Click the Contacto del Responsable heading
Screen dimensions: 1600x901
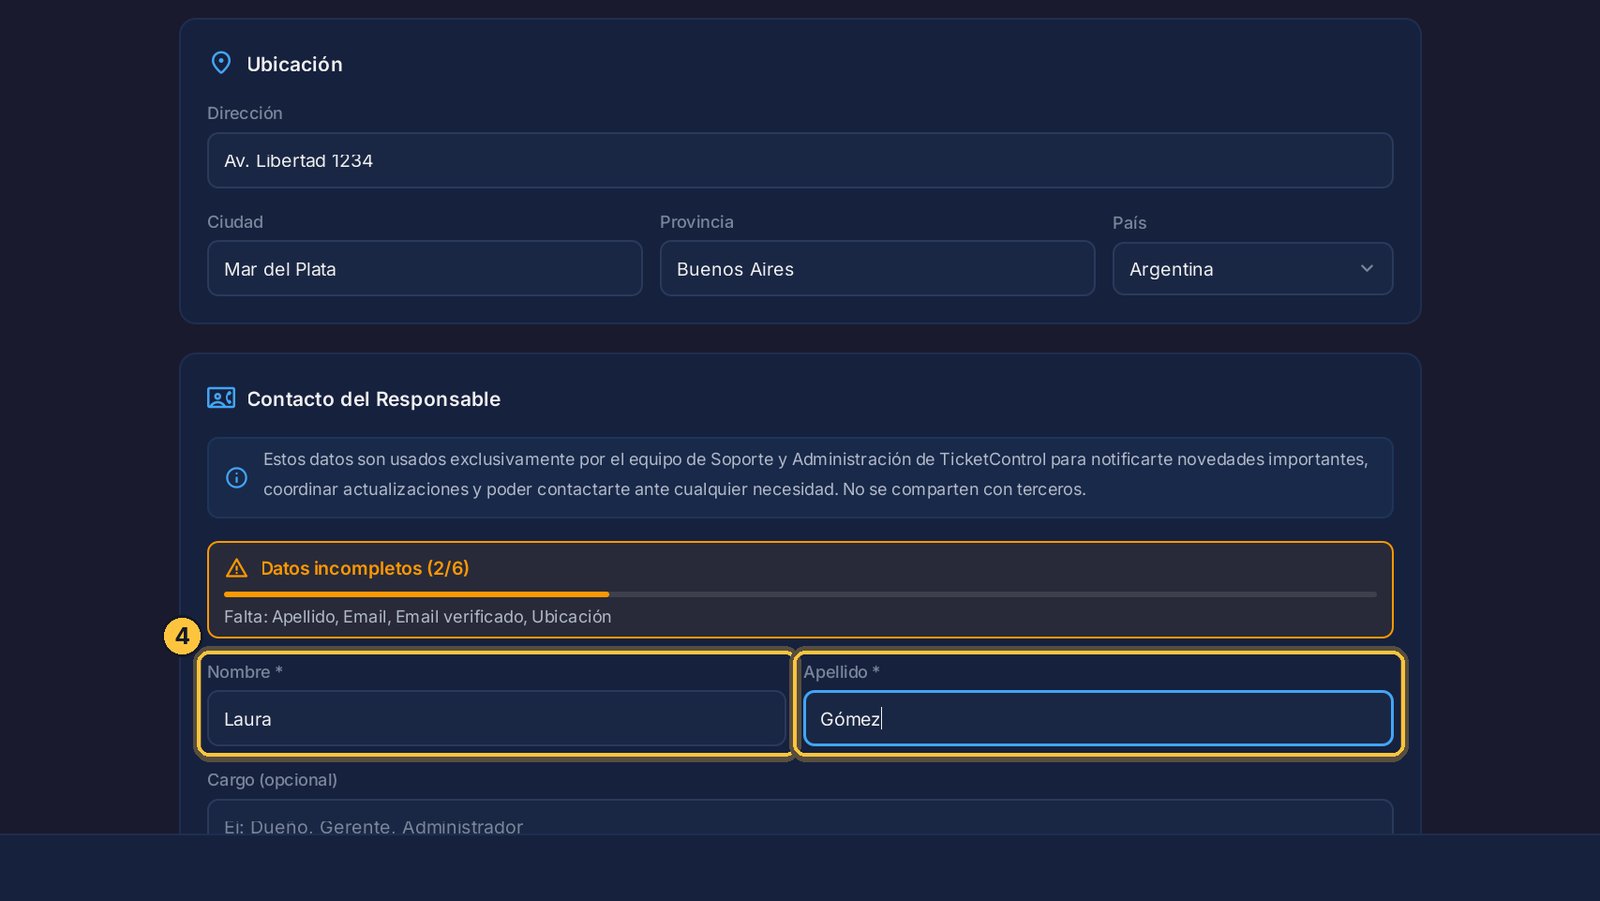(374, 399)
